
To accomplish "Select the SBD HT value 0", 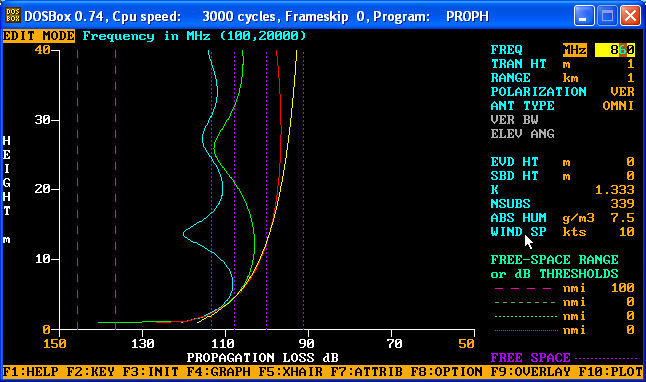I will 630,176.
